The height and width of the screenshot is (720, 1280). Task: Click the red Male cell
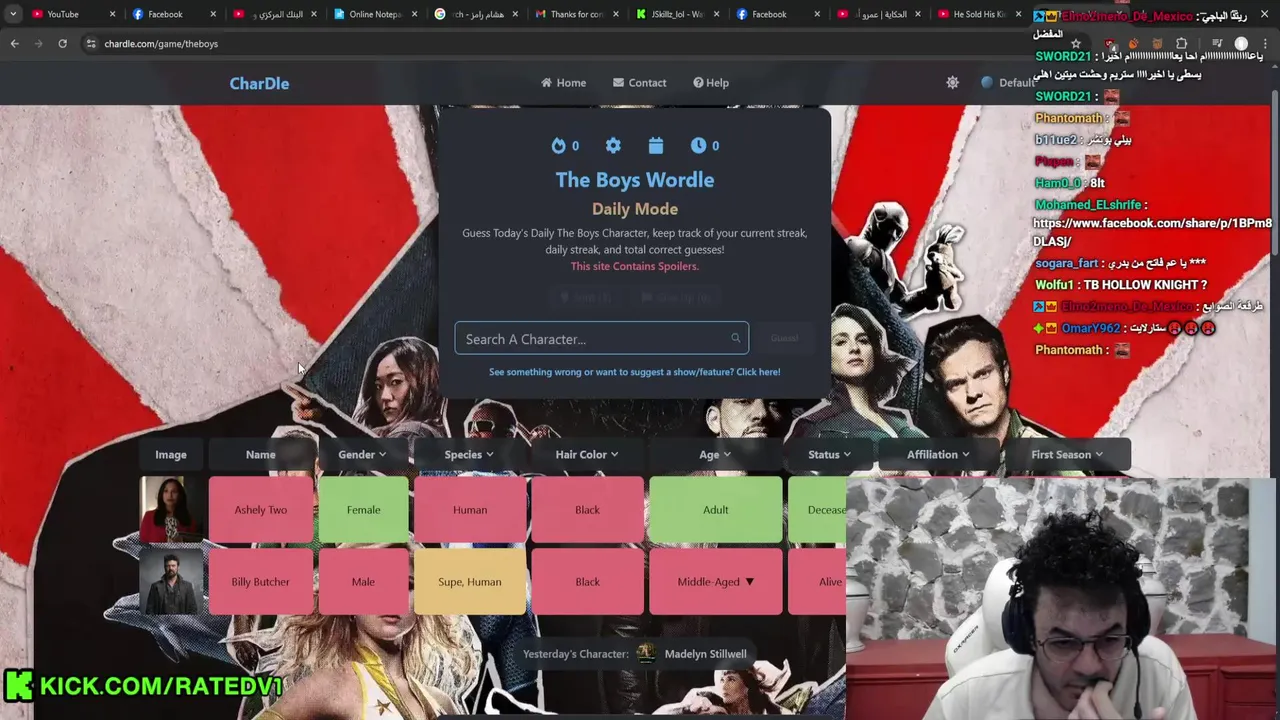pos(363,582)
